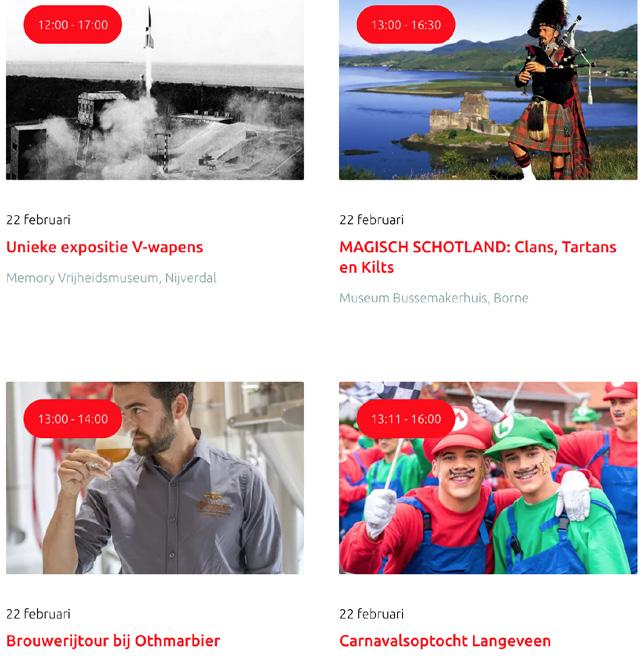
Task: Click 22 februari date above MAGISCH SCHOTLAND
Action: click(x=371, y=220)
